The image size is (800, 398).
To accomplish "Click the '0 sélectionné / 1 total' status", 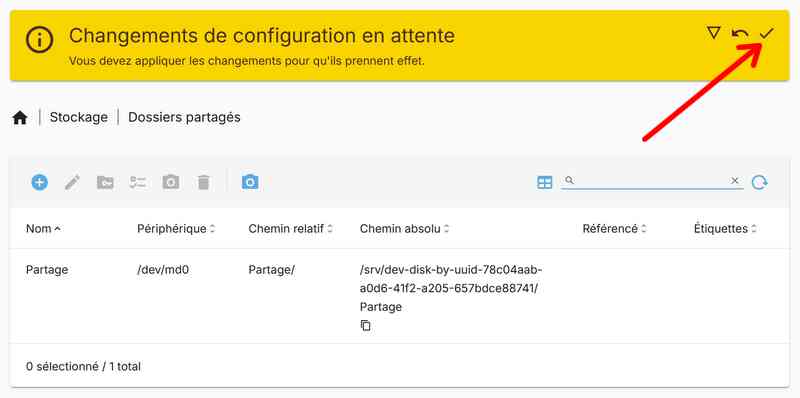I will point(83,366).
